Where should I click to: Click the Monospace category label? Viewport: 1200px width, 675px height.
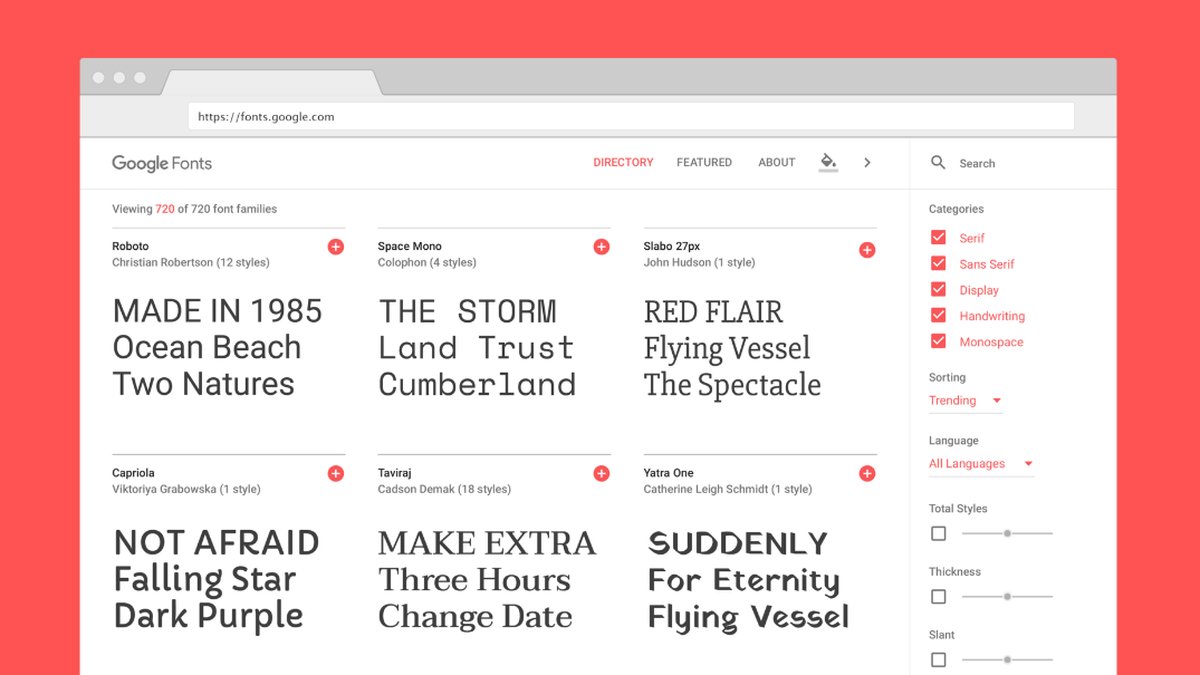pos(991,342)
